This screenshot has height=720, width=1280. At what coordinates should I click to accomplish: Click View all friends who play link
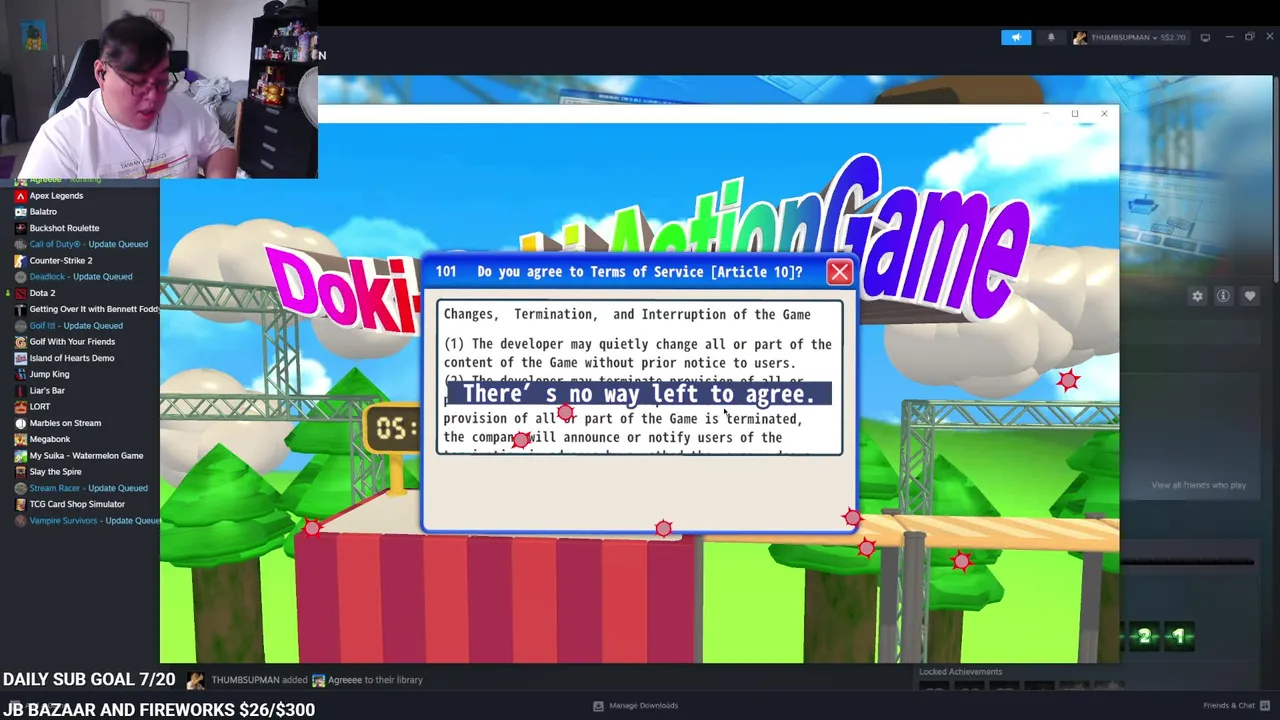point(1198,485)
